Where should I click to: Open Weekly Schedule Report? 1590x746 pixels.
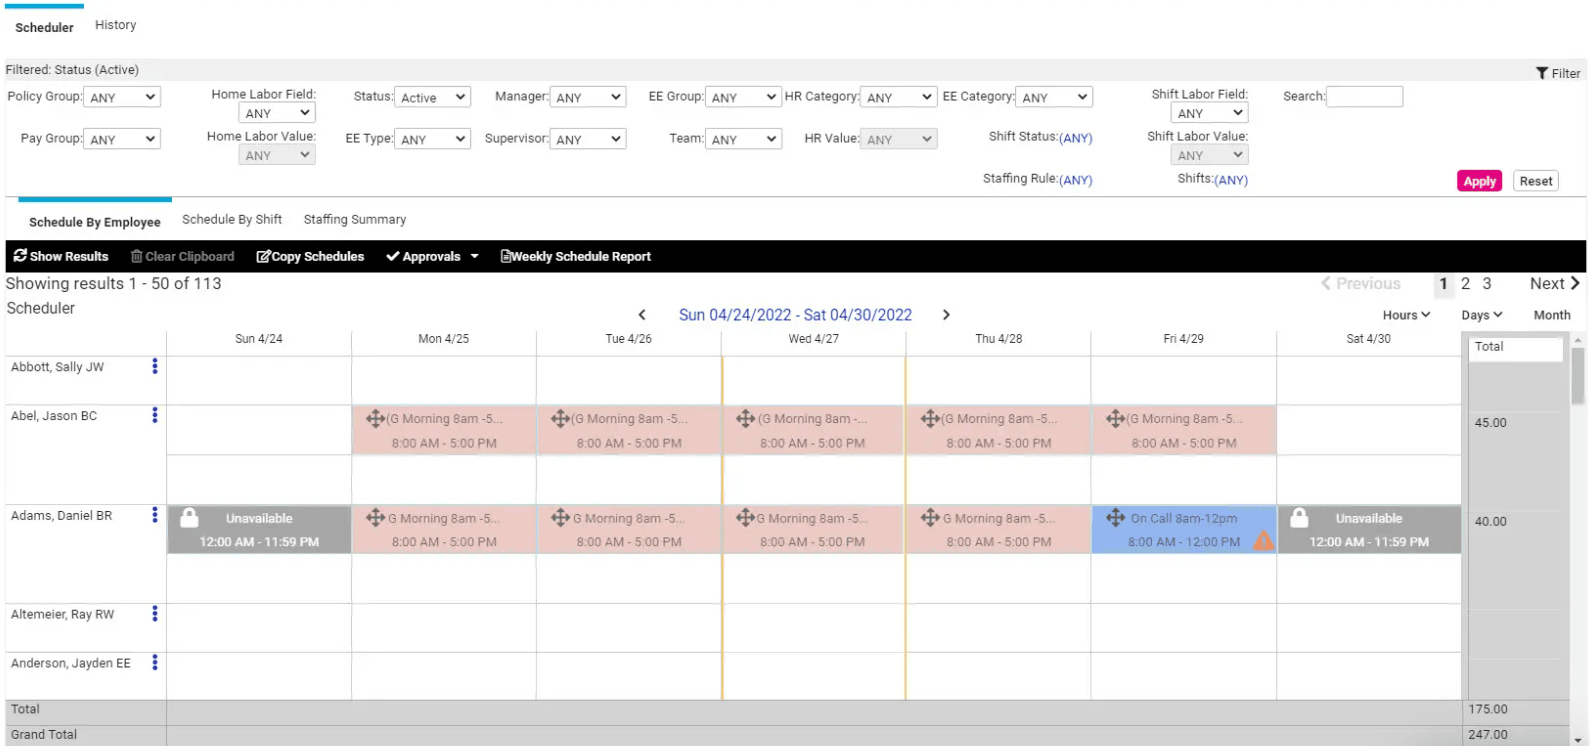tap(576, 256)
